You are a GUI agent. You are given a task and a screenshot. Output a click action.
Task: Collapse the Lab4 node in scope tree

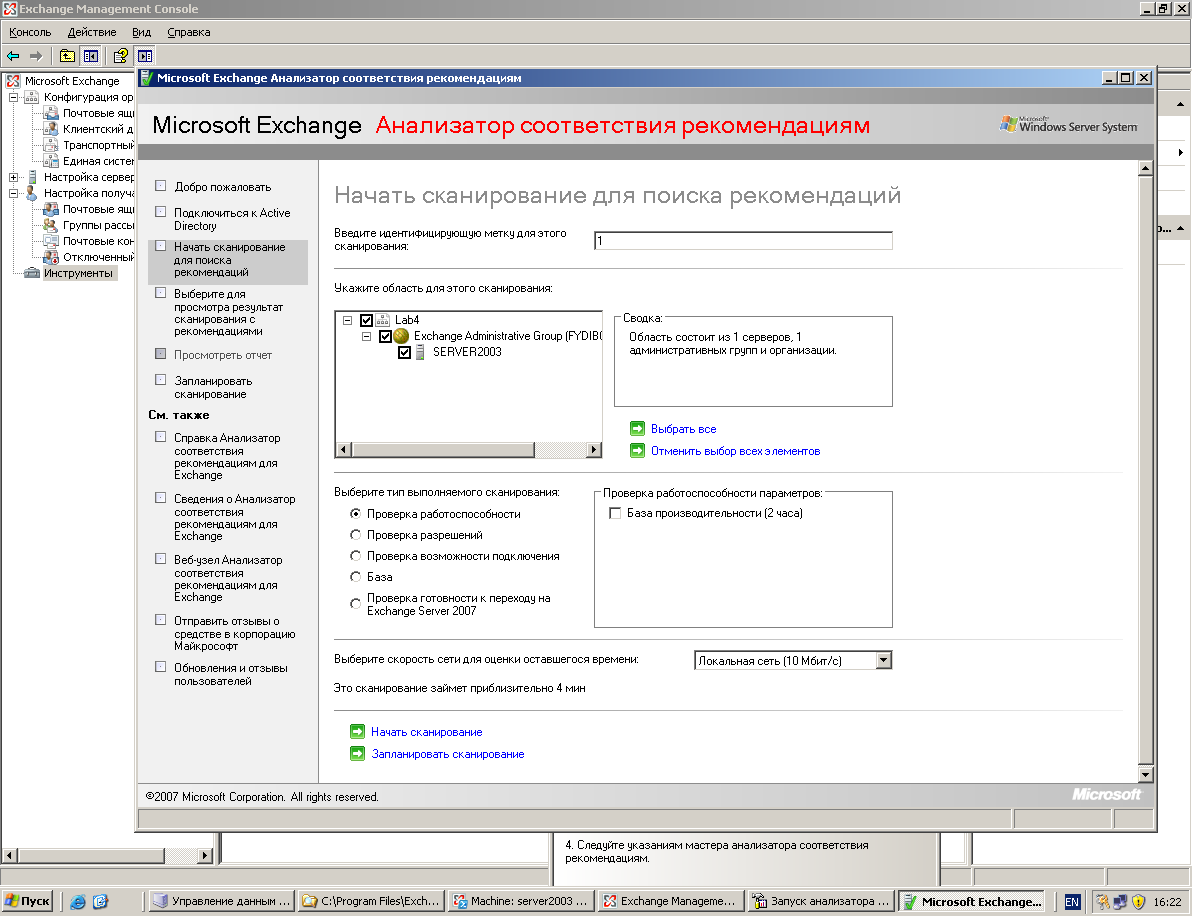347,320
